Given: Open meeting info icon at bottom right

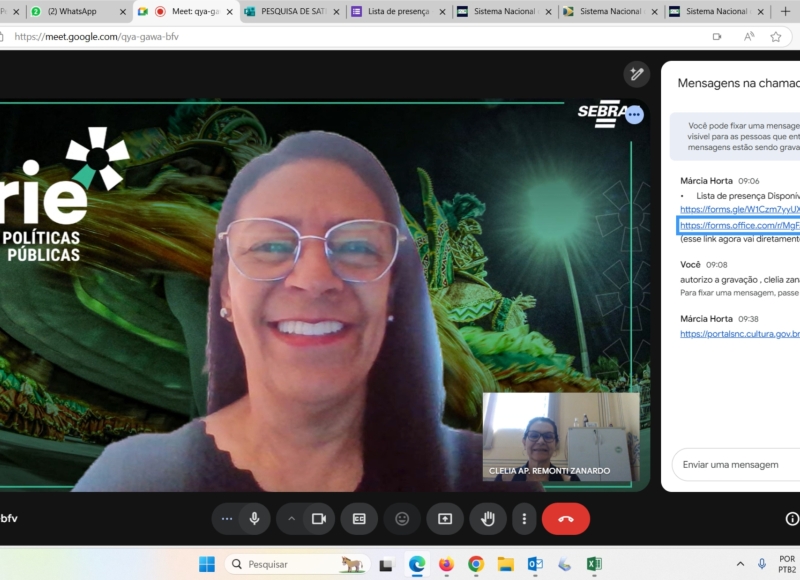Looking at the screenshot, I should coord(791,519).
